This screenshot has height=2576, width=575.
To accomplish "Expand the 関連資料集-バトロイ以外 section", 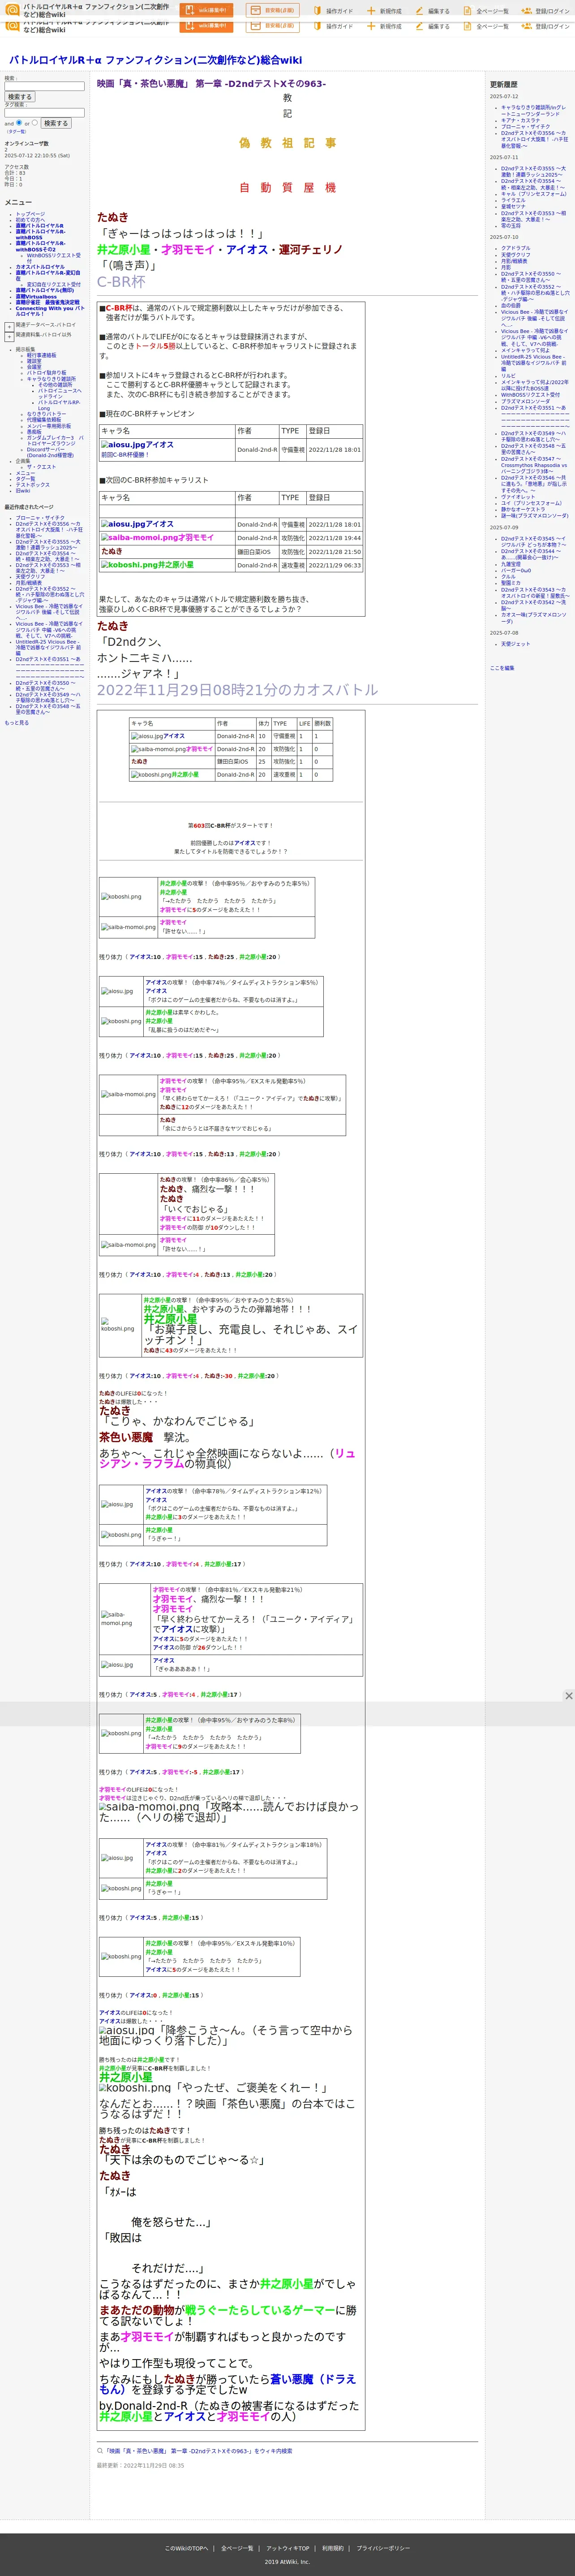I will [9, 337].
